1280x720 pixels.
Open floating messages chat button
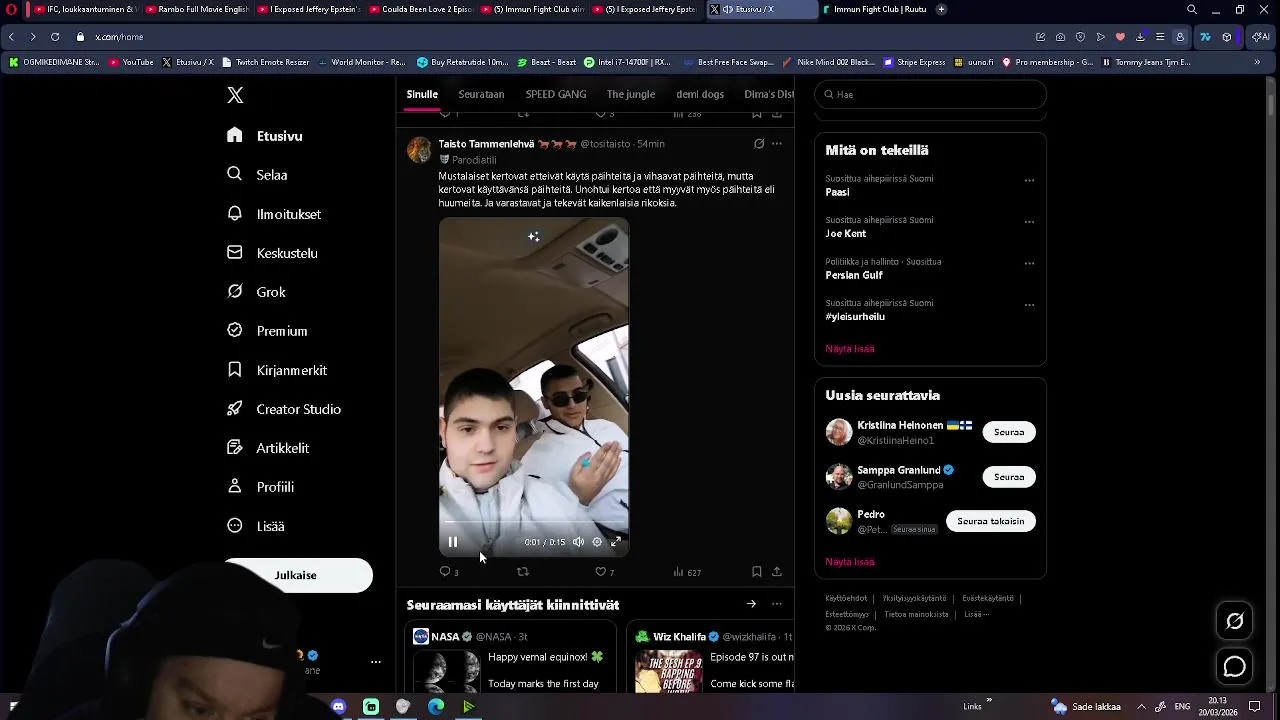tap(1235, 667)
